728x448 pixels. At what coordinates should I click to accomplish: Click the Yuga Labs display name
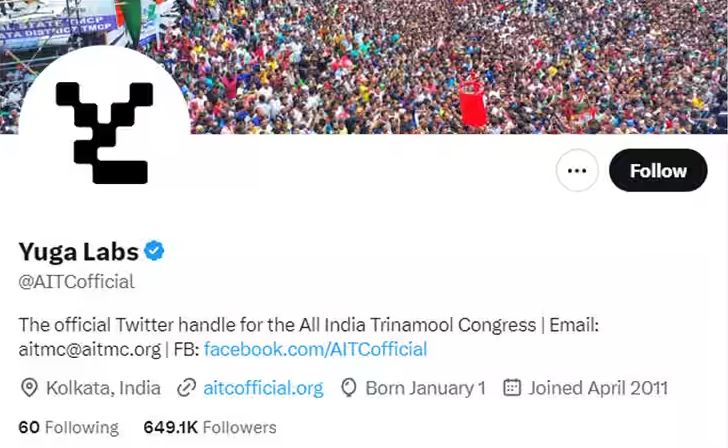coord(78,251)
